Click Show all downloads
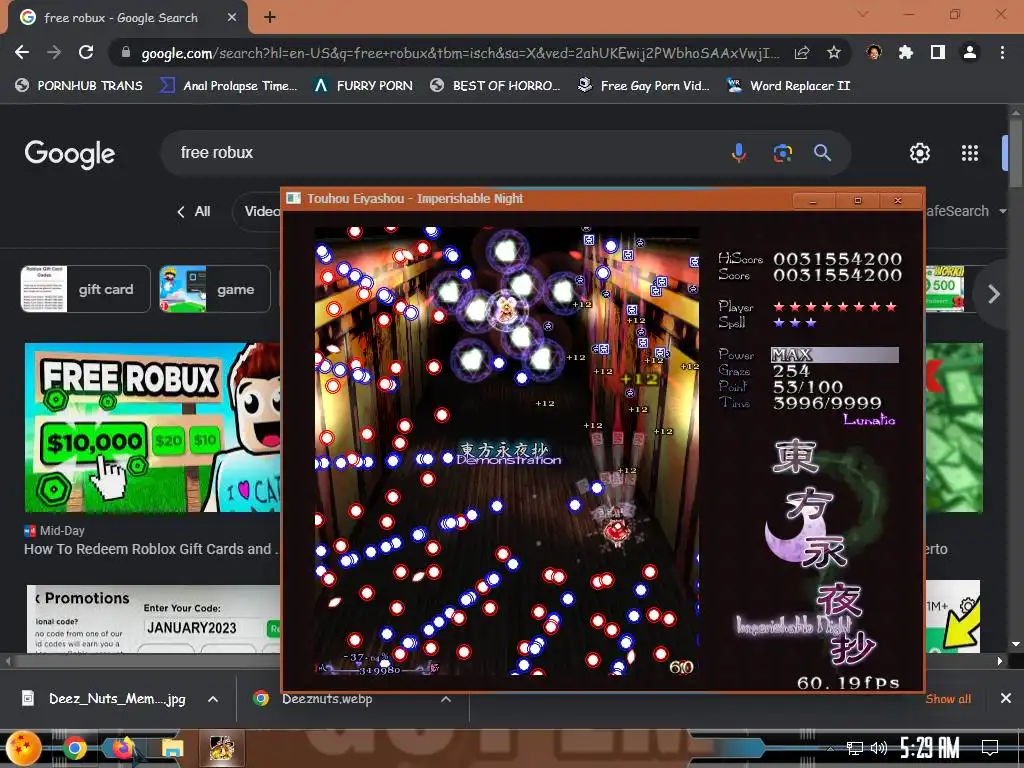This screenshot has width=1024, height=768. [948, 699]
